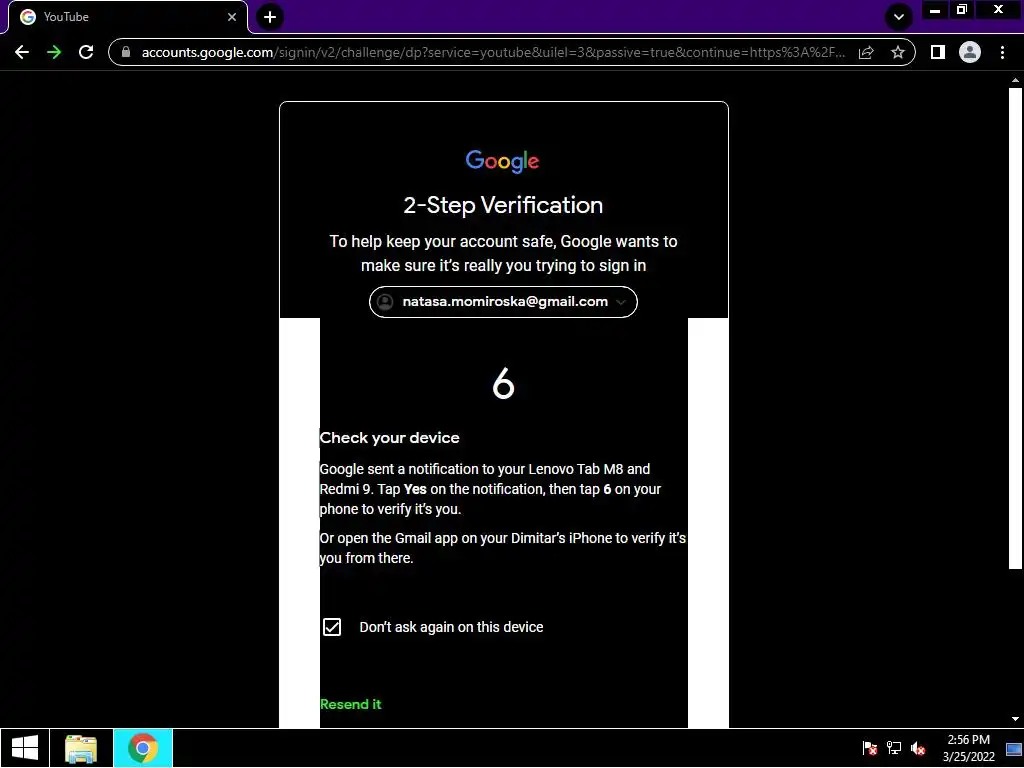View site info via lock icon
1024x768 pixels.
(x=126, y=52)
